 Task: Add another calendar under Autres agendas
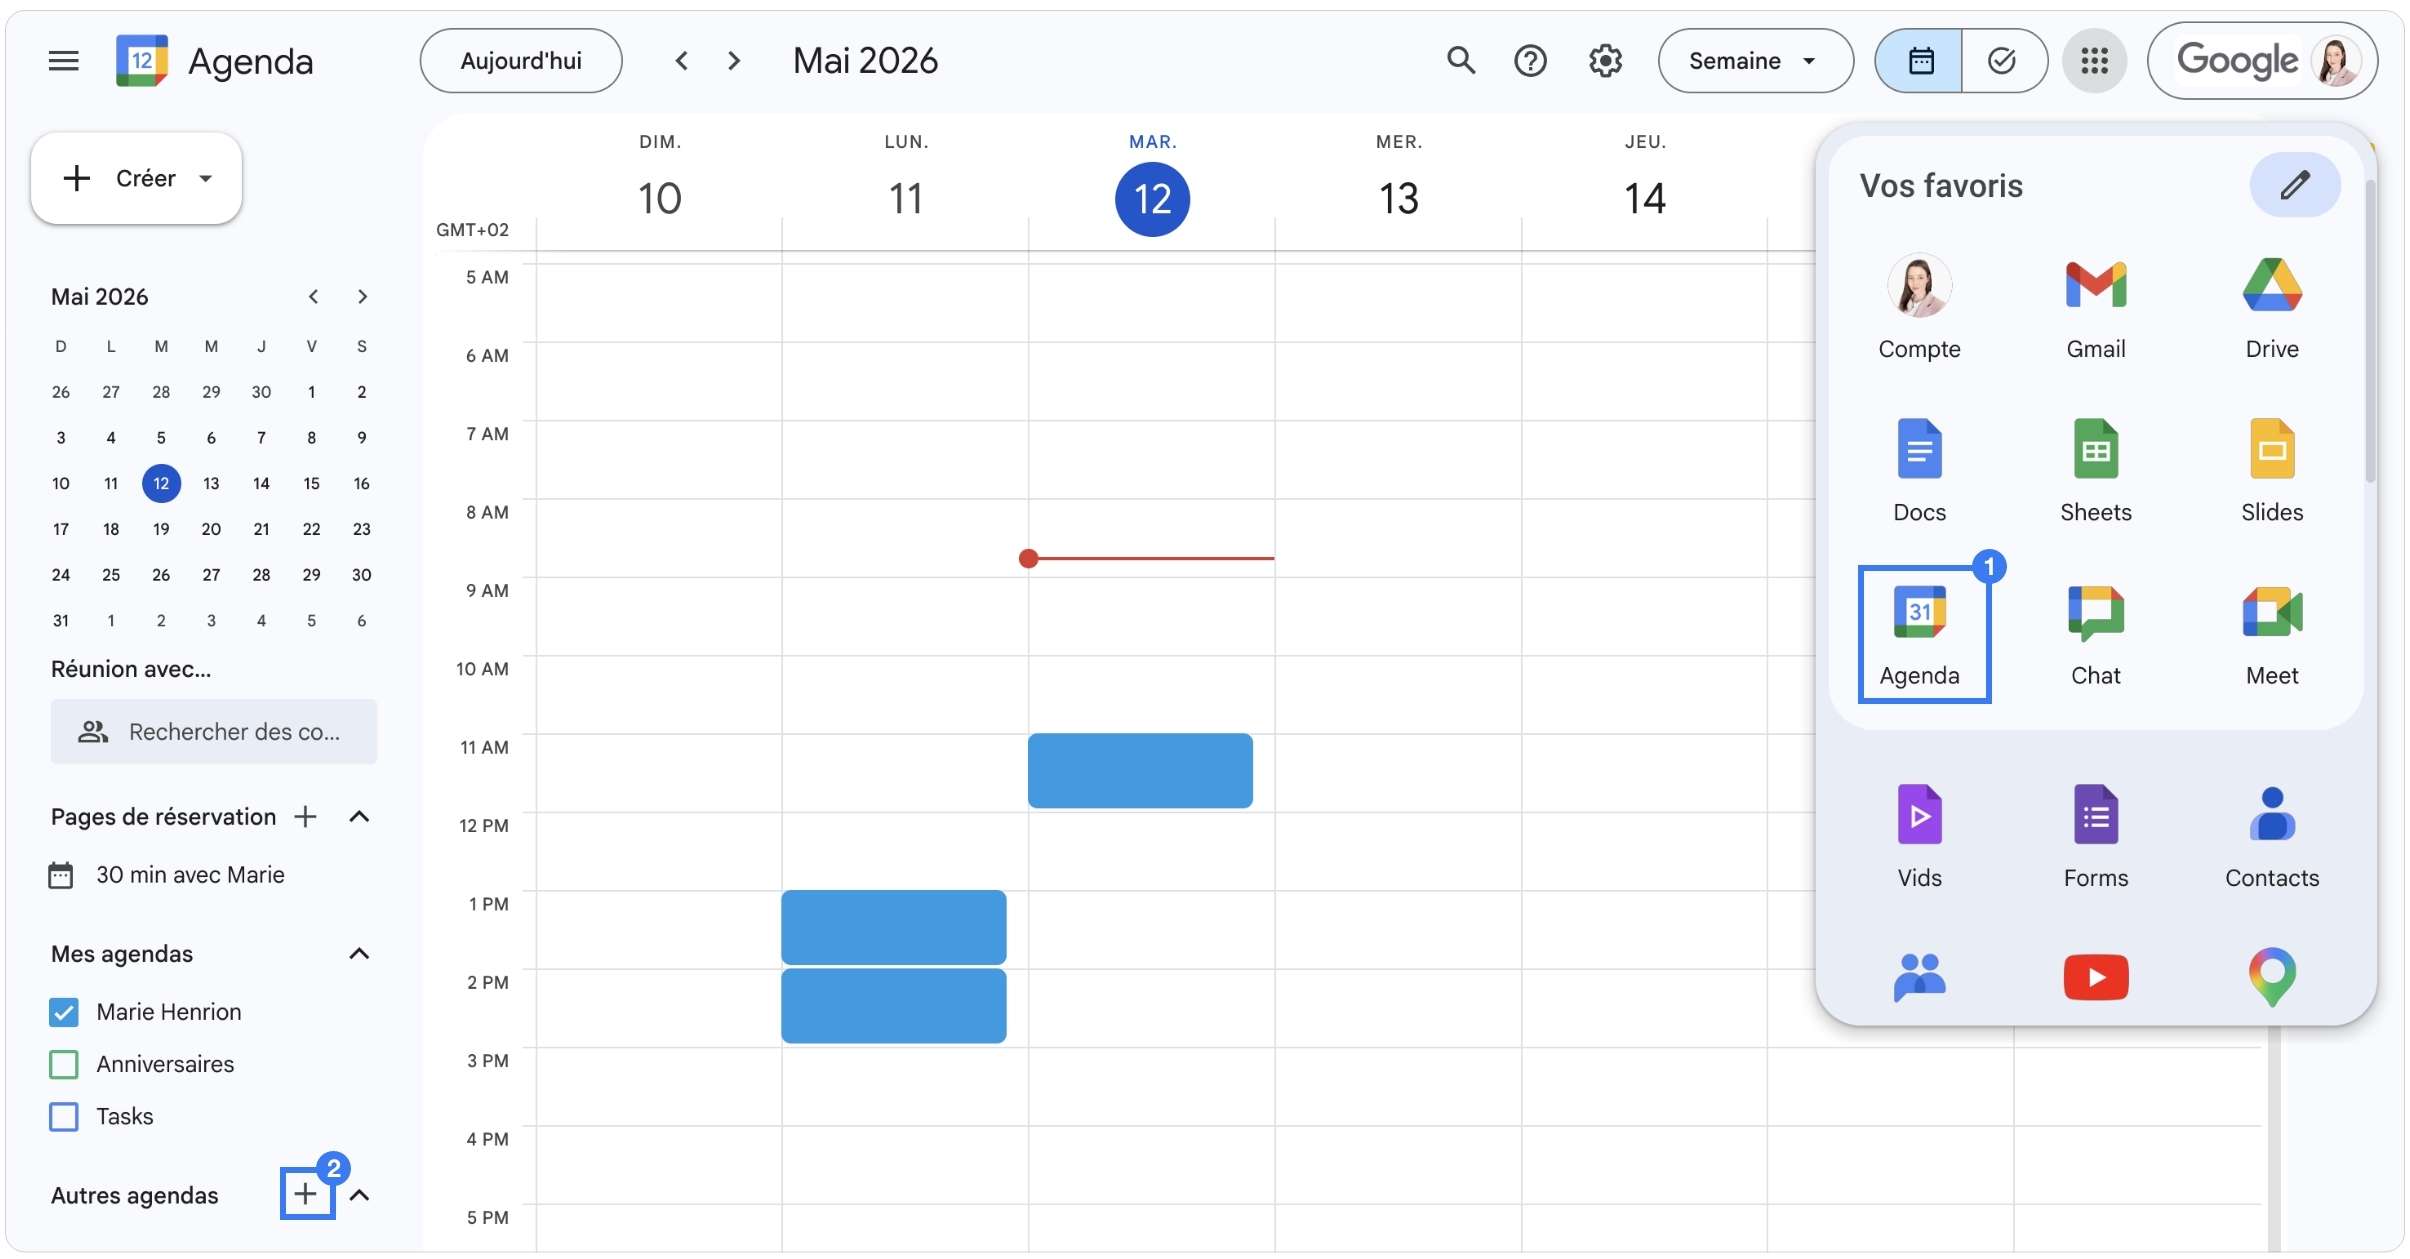point(306,1193)
